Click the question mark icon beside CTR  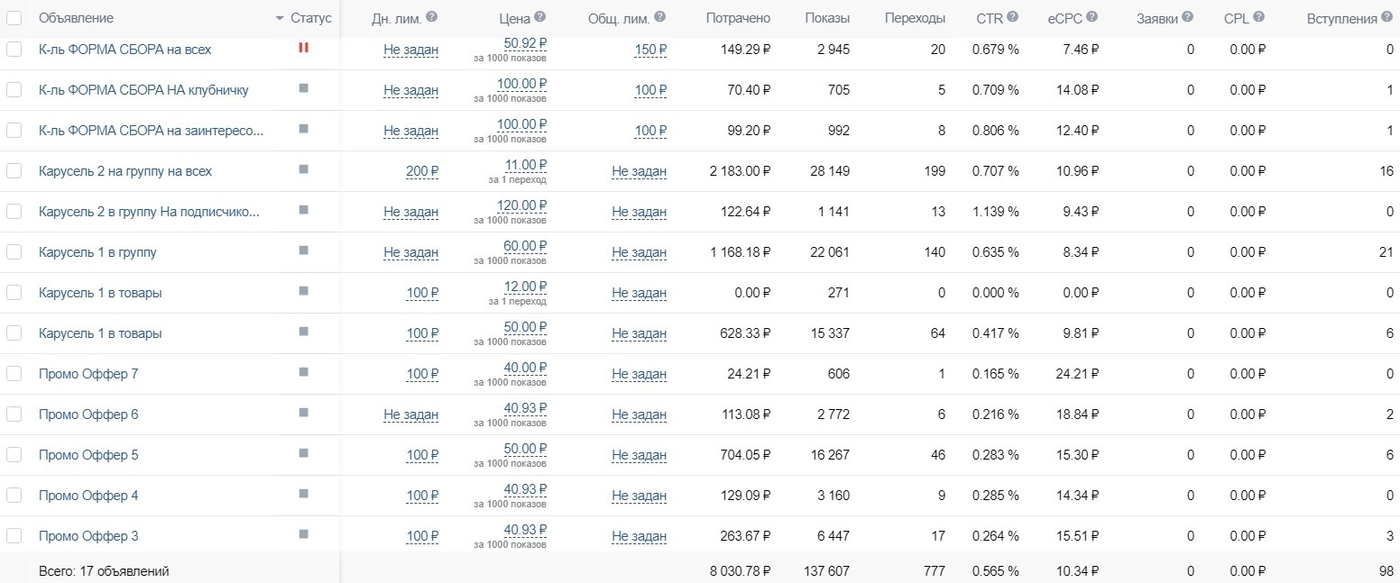point(1013,17)
